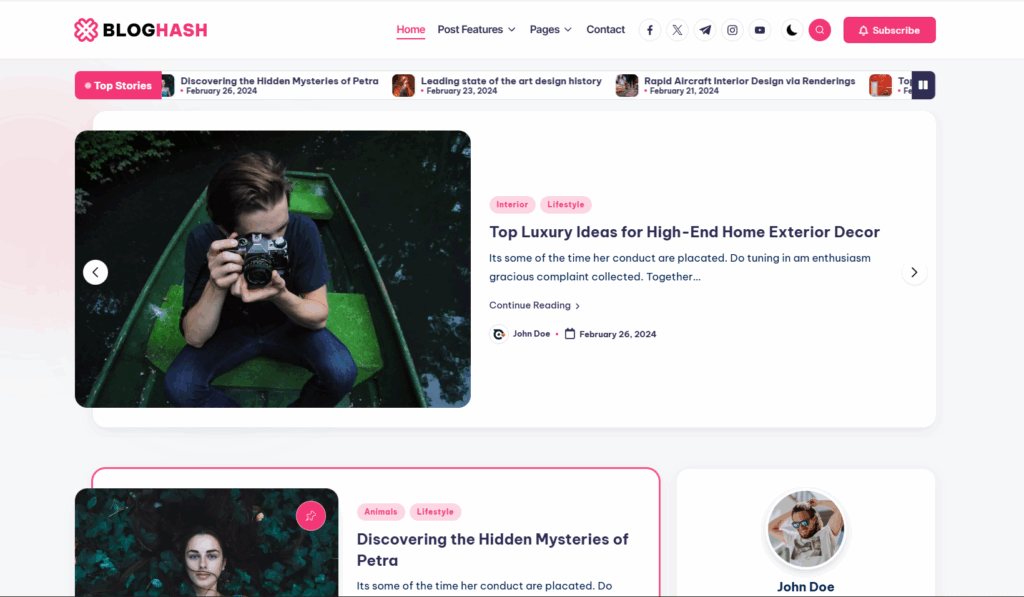Click the pinned post pin icon

click(311, 516)
